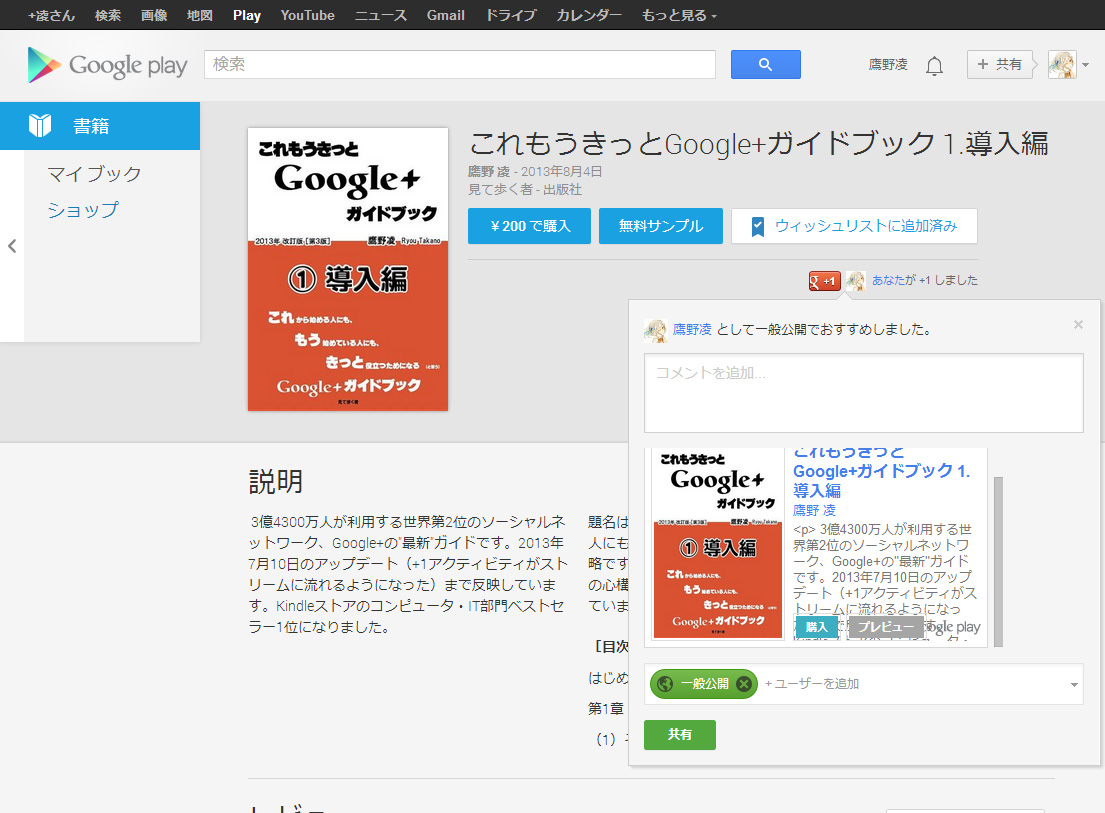
Task: Click the globe icon in the 一般公開 chip
Action: [665, 683]
